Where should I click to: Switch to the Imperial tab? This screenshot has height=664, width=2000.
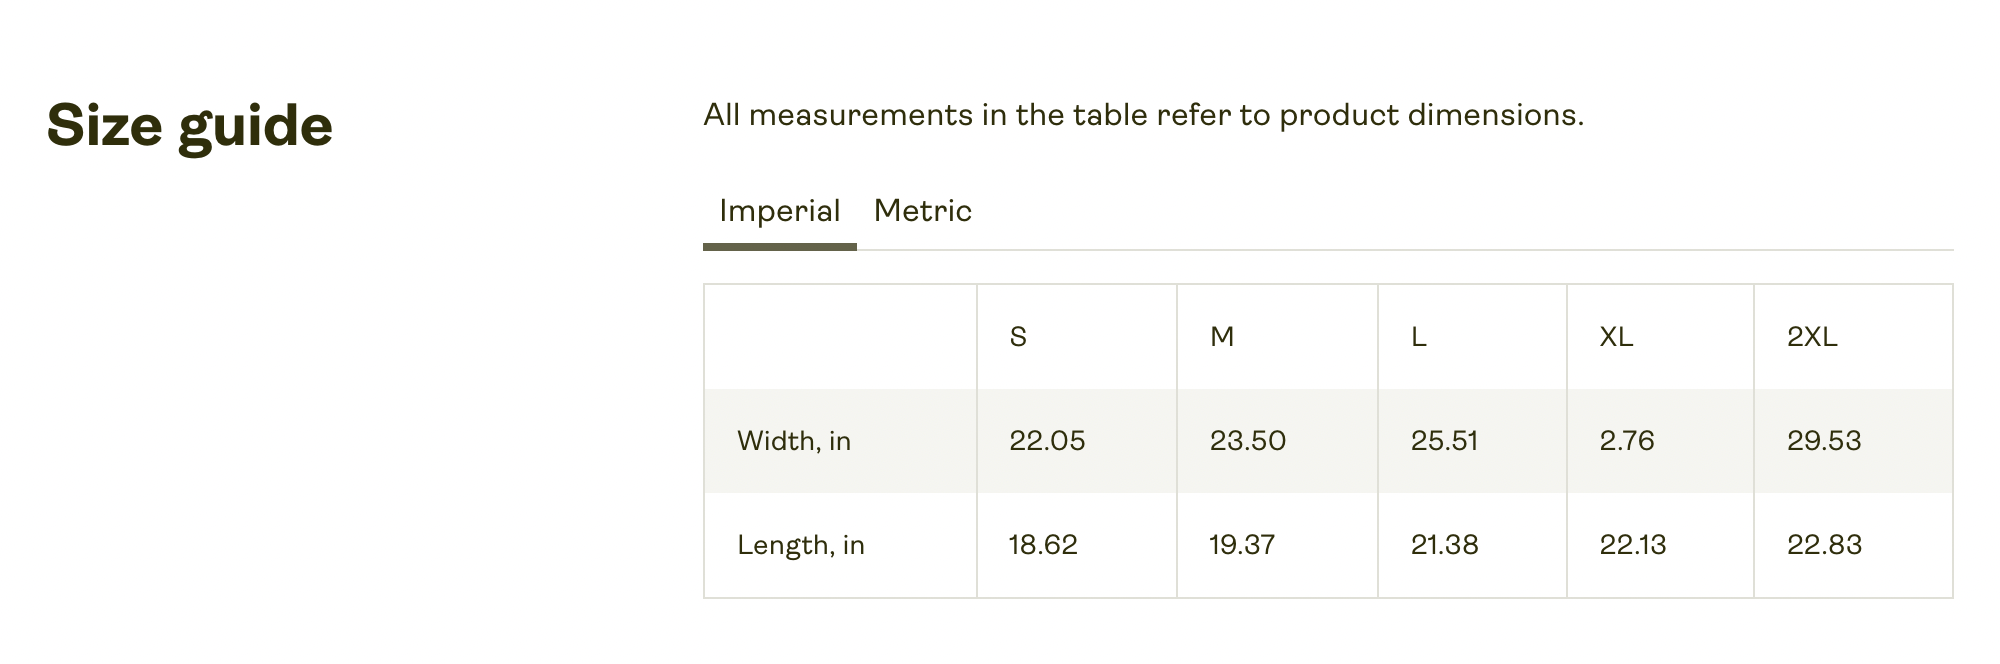pos(779,212)
